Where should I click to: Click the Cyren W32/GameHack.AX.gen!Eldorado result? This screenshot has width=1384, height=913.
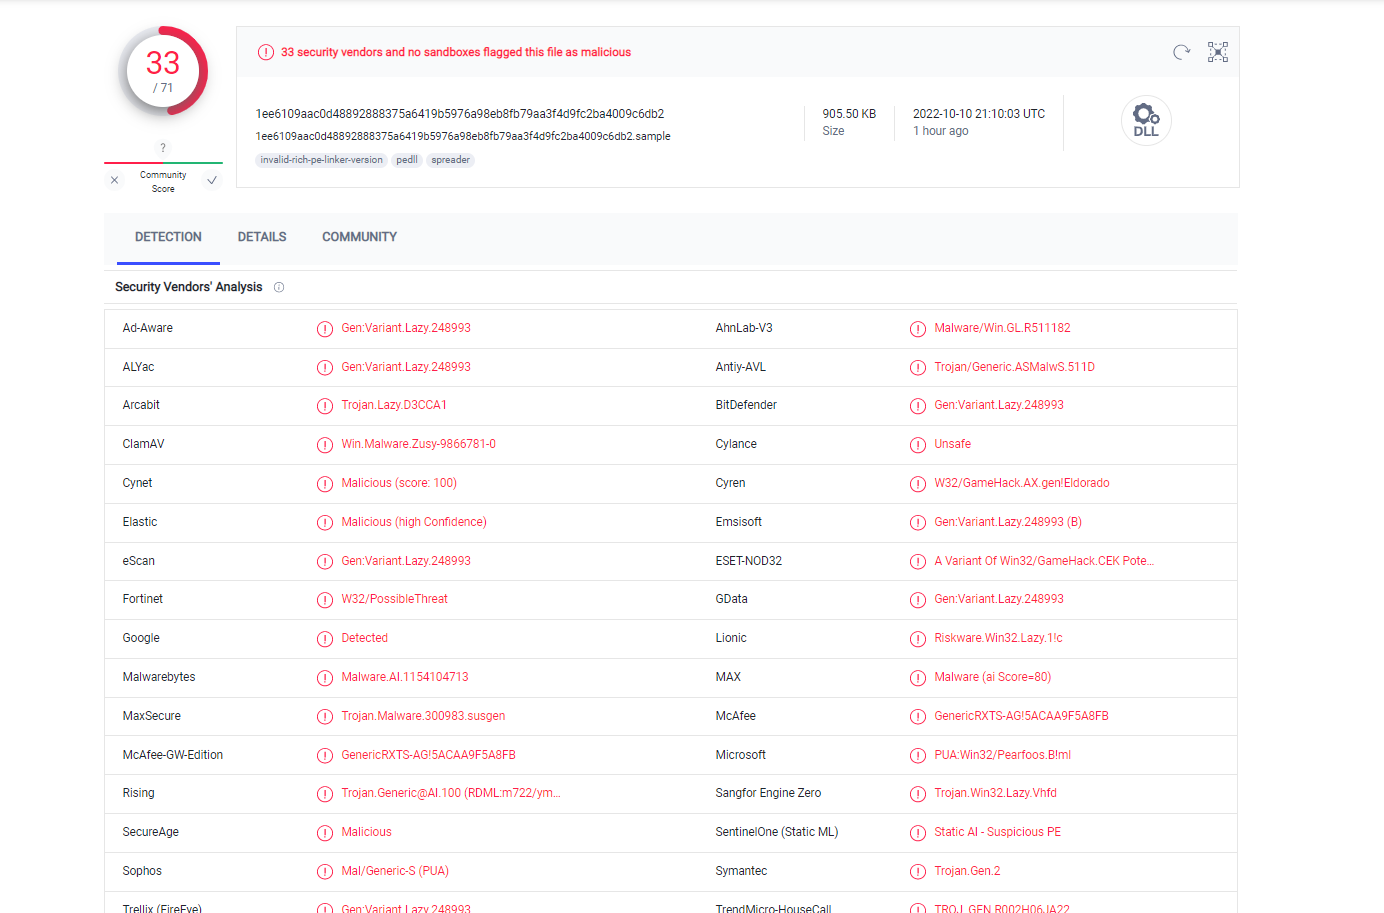tap(1021, 483)
